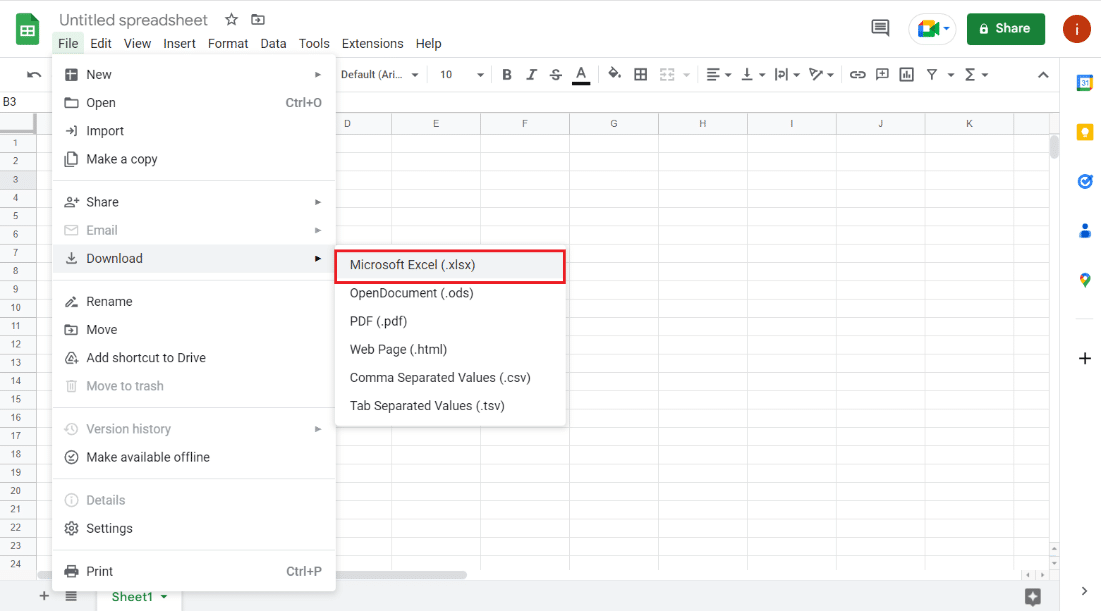Click the side panel chevron at bottom right
Screen dimensions: 1101x611
(1084, 591)
